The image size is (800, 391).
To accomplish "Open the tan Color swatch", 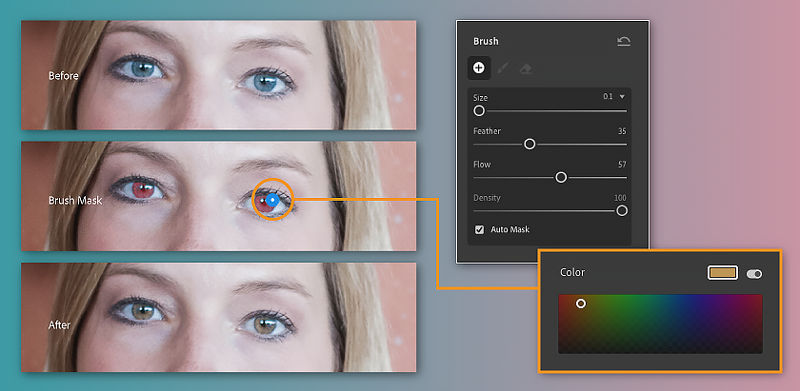I will pos(722,273).
